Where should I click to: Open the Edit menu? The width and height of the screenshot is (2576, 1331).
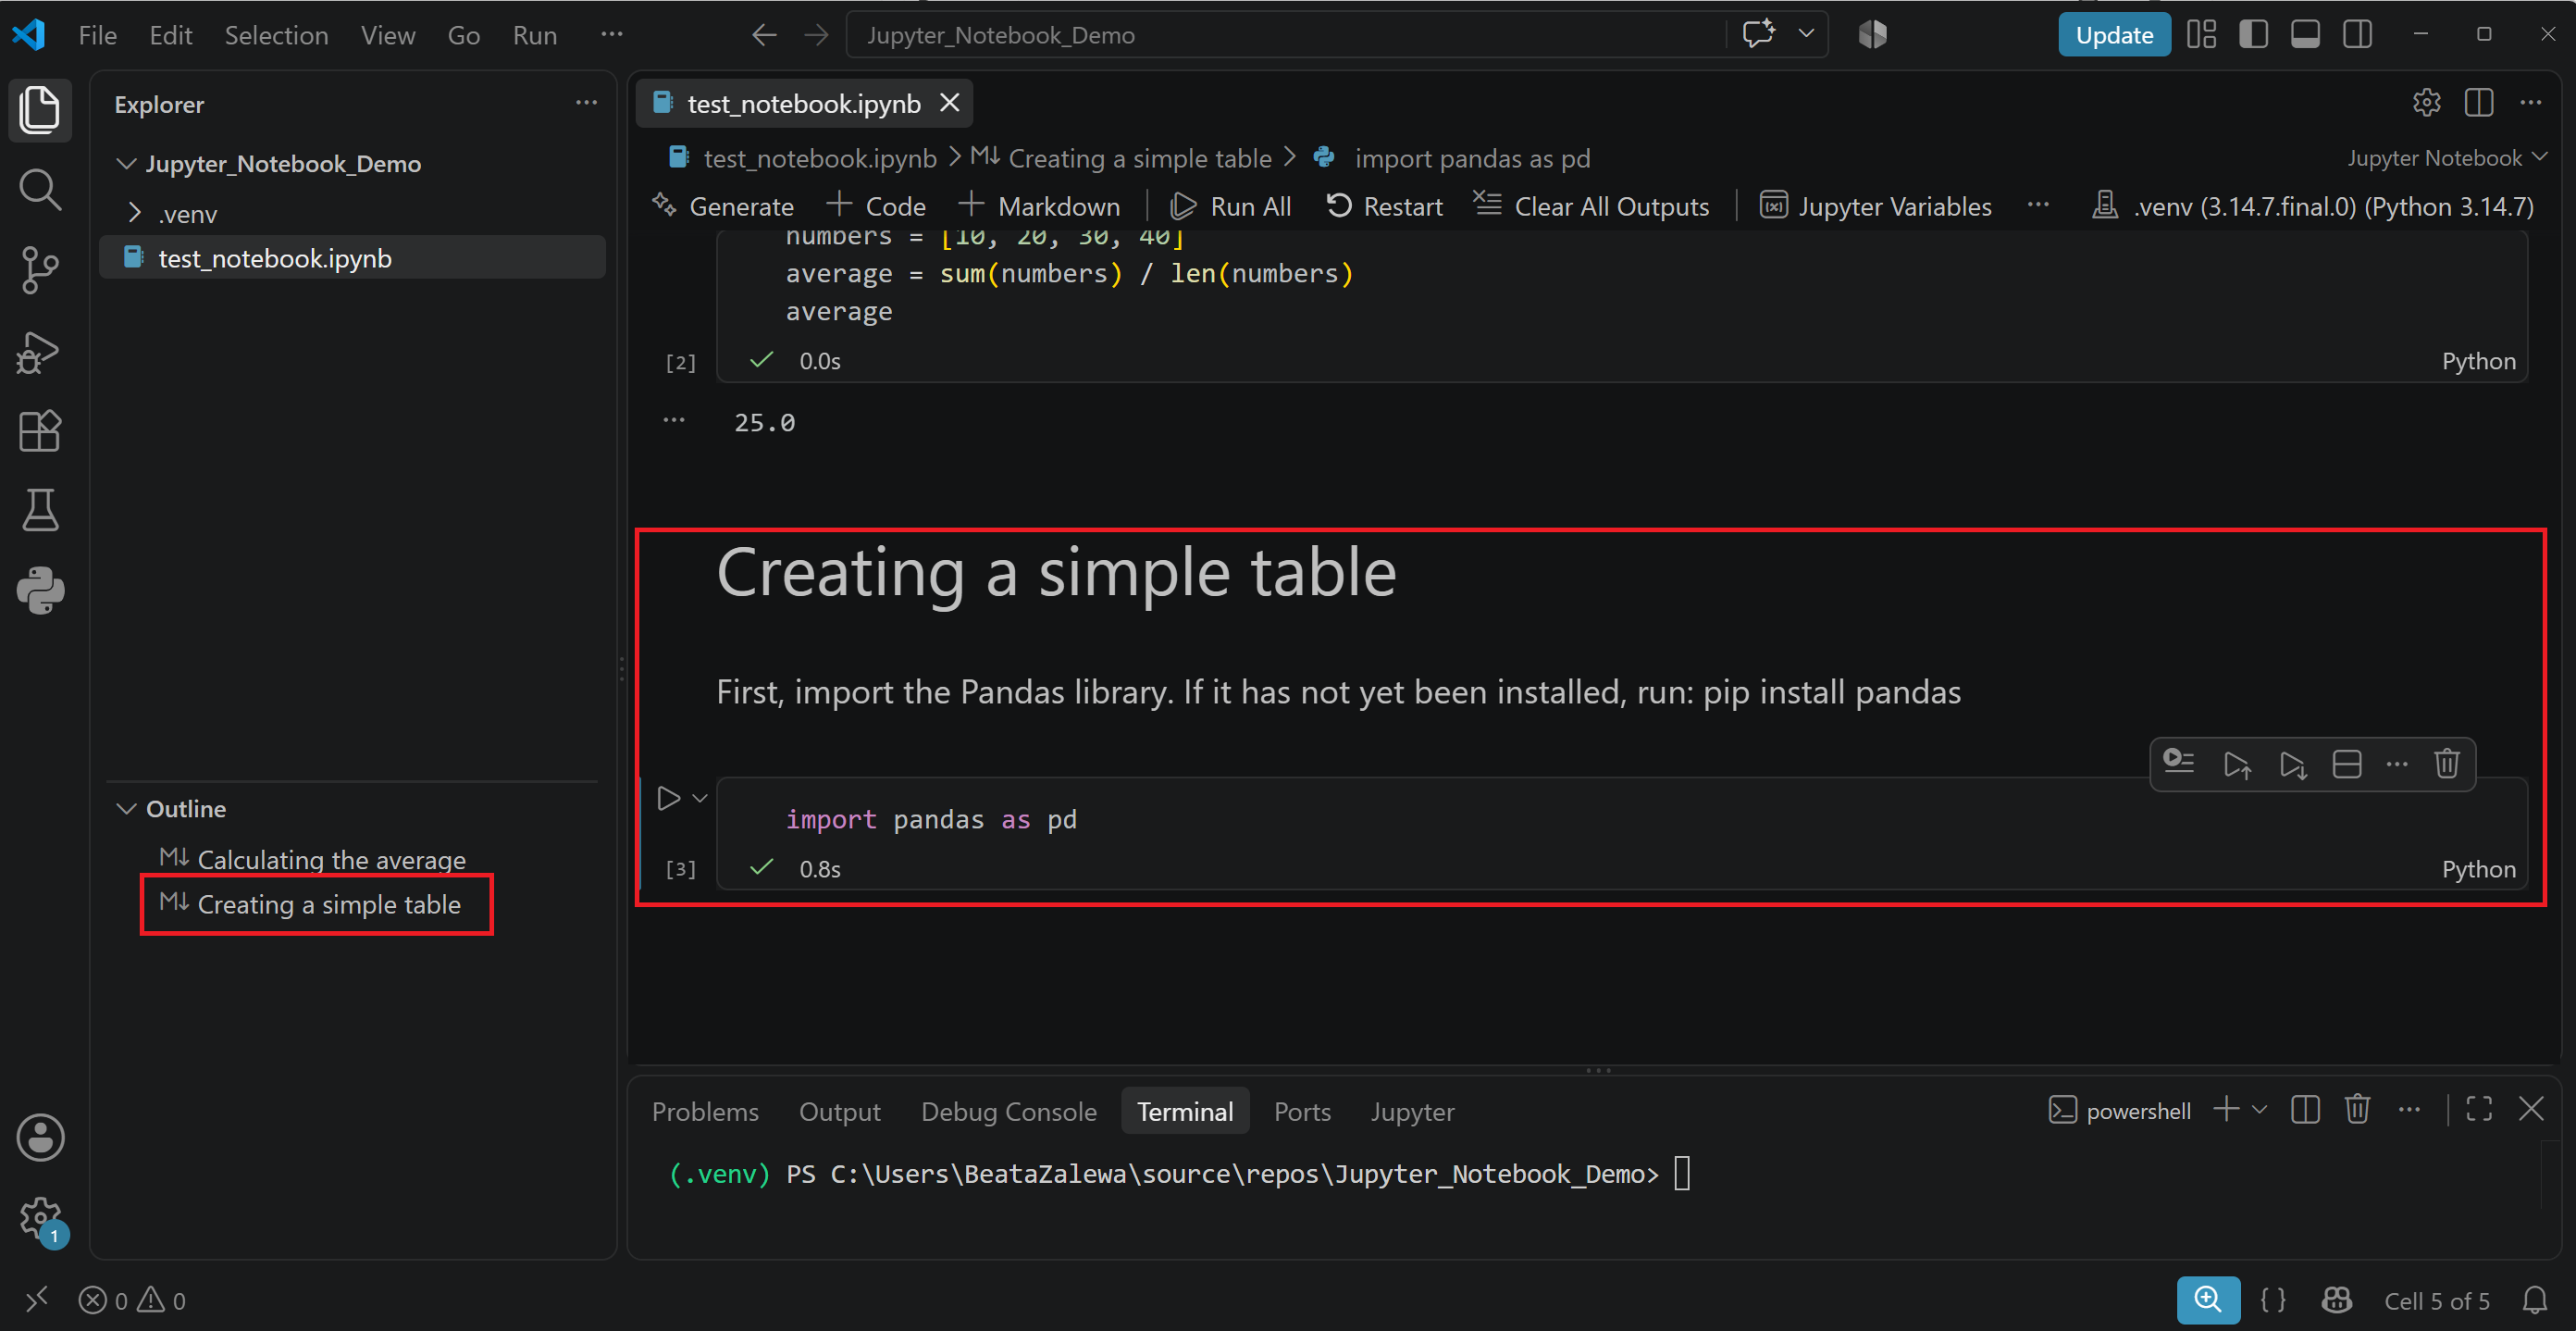click(x=170, y=35)
